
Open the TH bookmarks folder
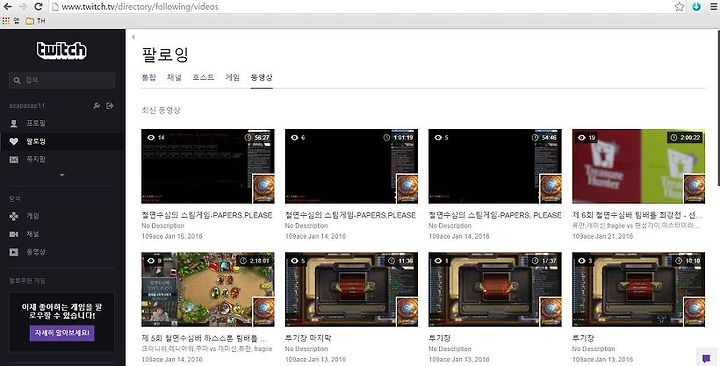coord(35,21)
